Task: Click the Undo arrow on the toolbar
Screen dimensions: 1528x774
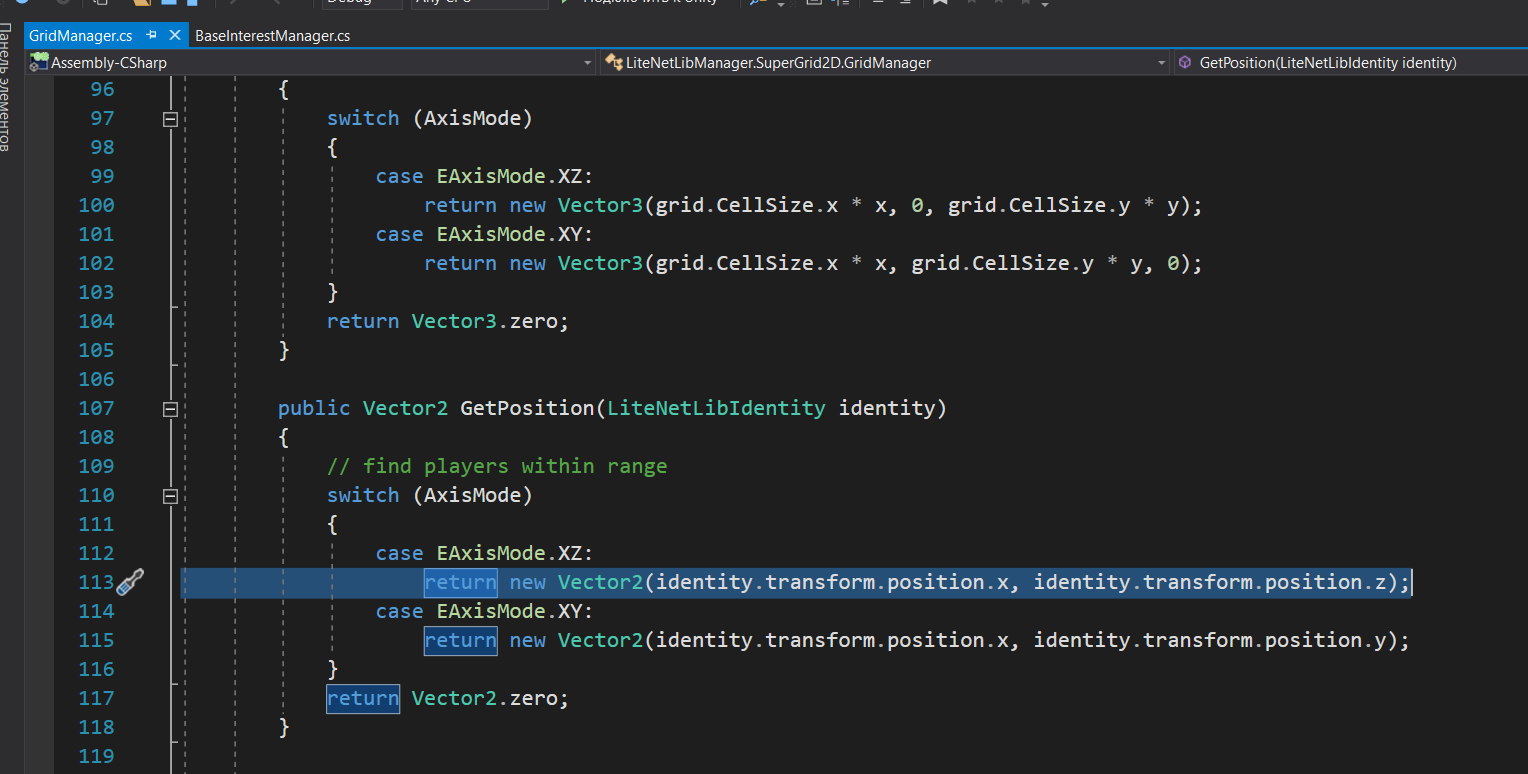Action: pyautogui.click(x=232, y=3)
